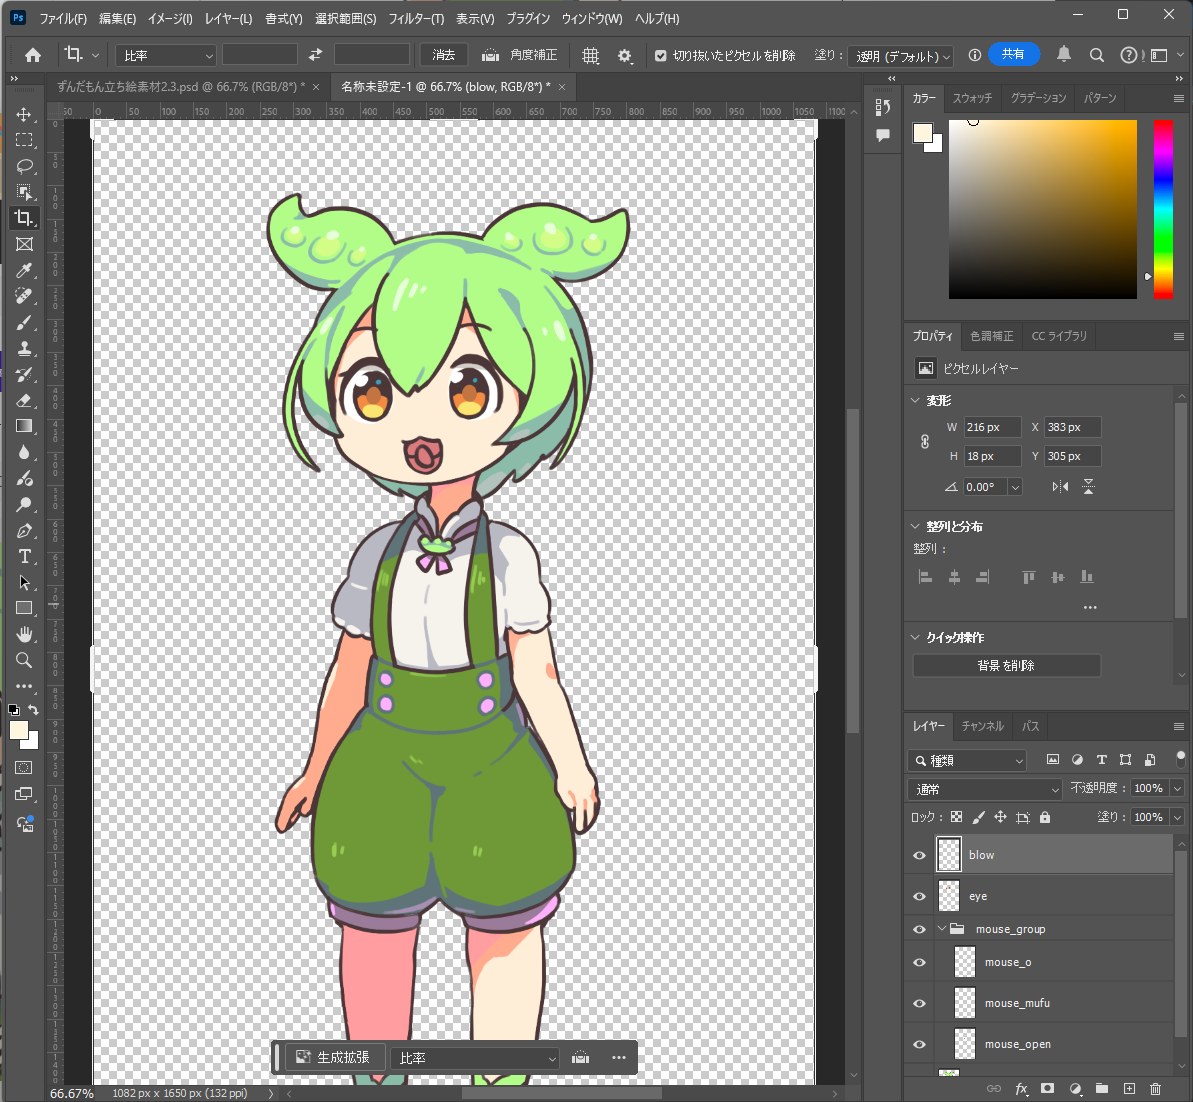
Task: Select the Crop tool
Action: click(x=25, y=217)
